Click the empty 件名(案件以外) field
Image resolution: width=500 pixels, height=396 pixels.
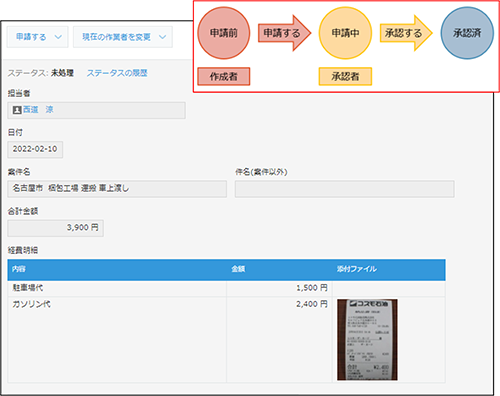click(344, 189)
